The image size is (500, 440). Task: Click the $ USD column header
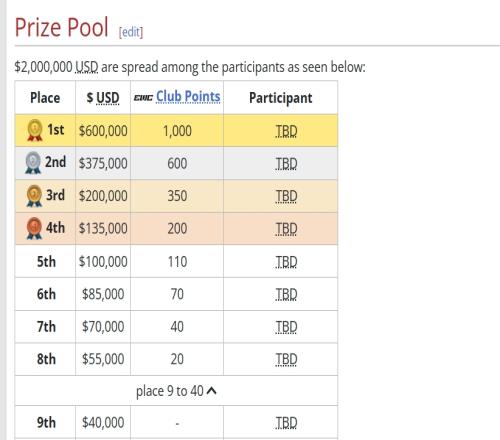point(103,98)
